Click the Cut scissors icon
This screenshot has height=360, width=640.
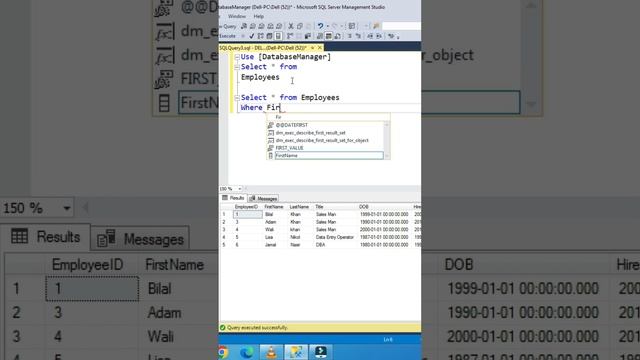291,26
